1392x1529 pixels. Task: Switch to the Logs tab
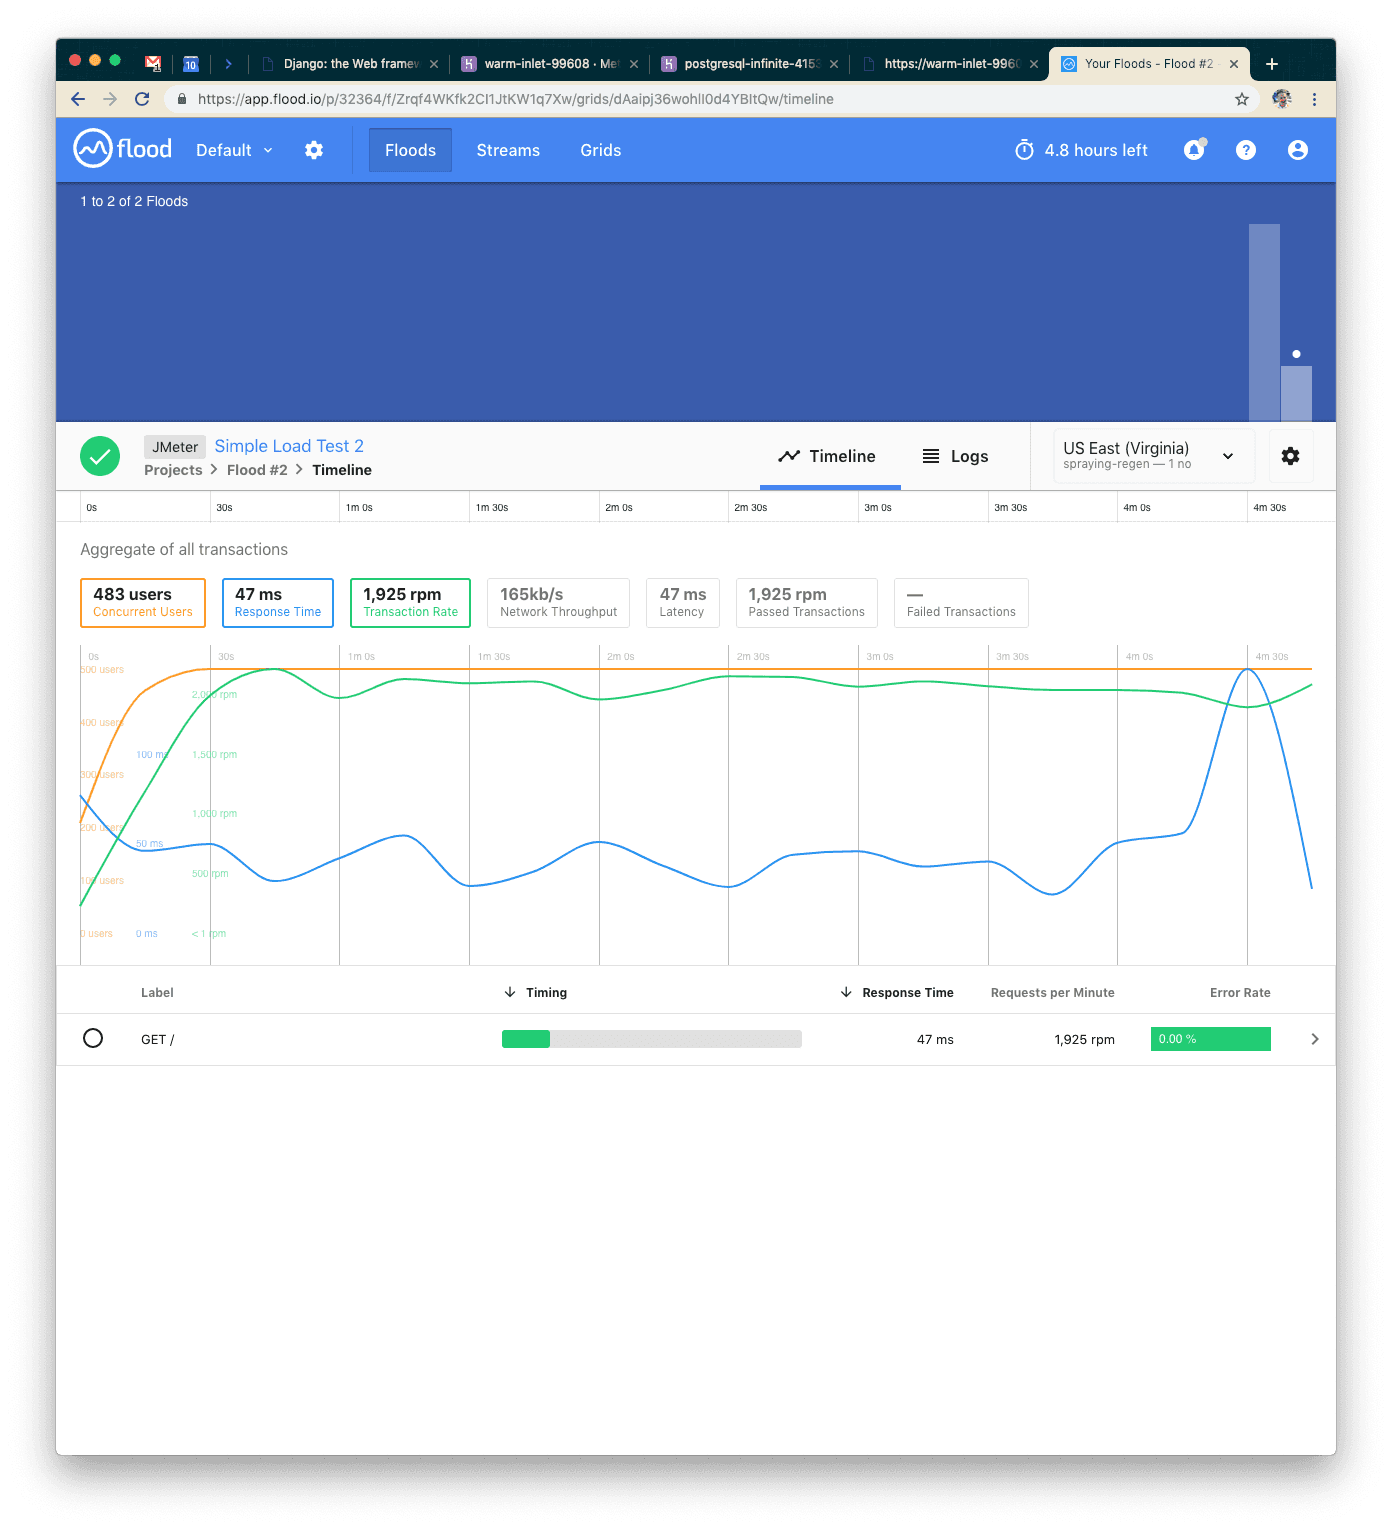click(x=955, y=456)
